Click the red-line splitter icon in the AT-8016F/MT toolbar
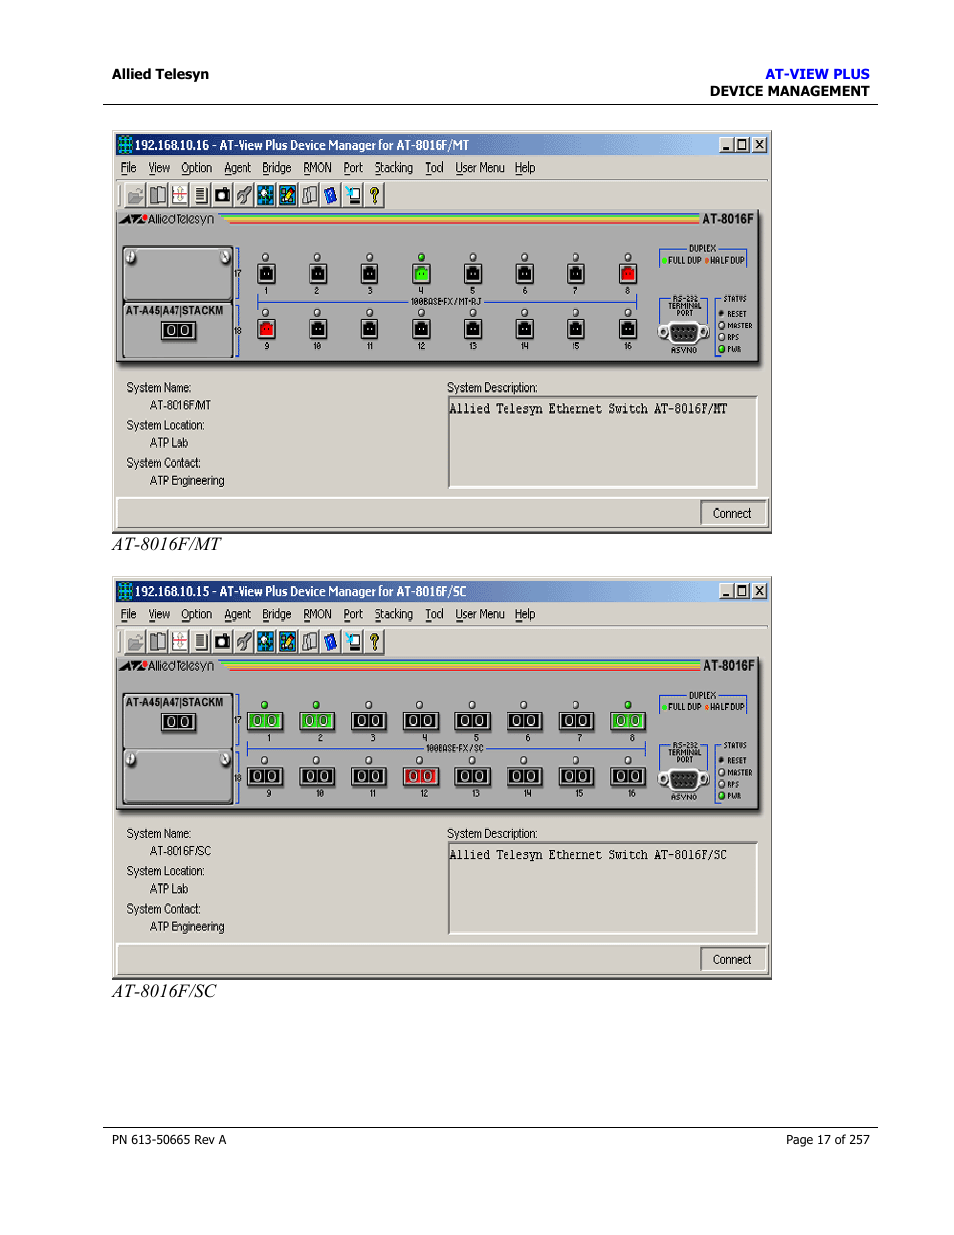The height and width of the screenshot is (1235, 954). (180, 196)
